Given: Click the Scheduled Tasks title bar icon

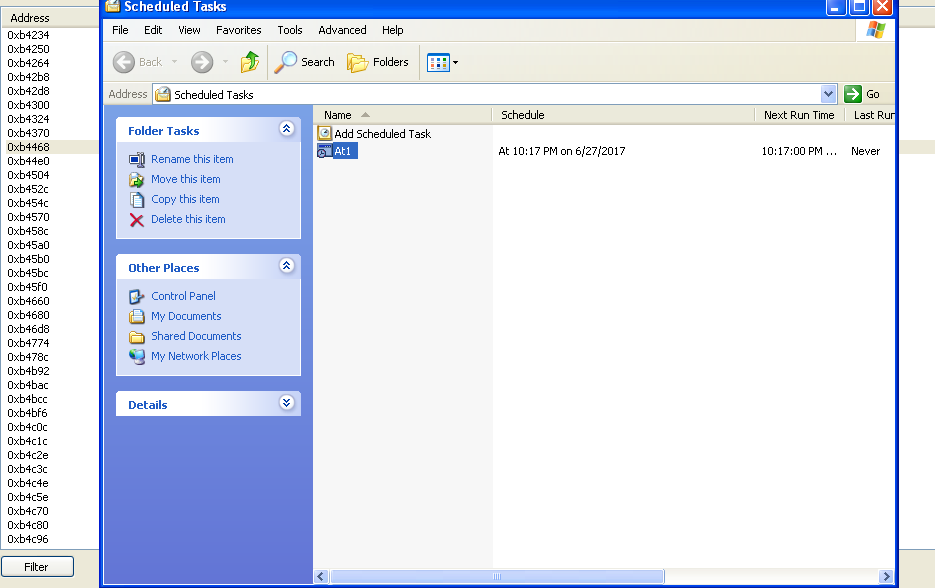Looking at the screenshot, I should pyautogui.click(x=112, y=6).
